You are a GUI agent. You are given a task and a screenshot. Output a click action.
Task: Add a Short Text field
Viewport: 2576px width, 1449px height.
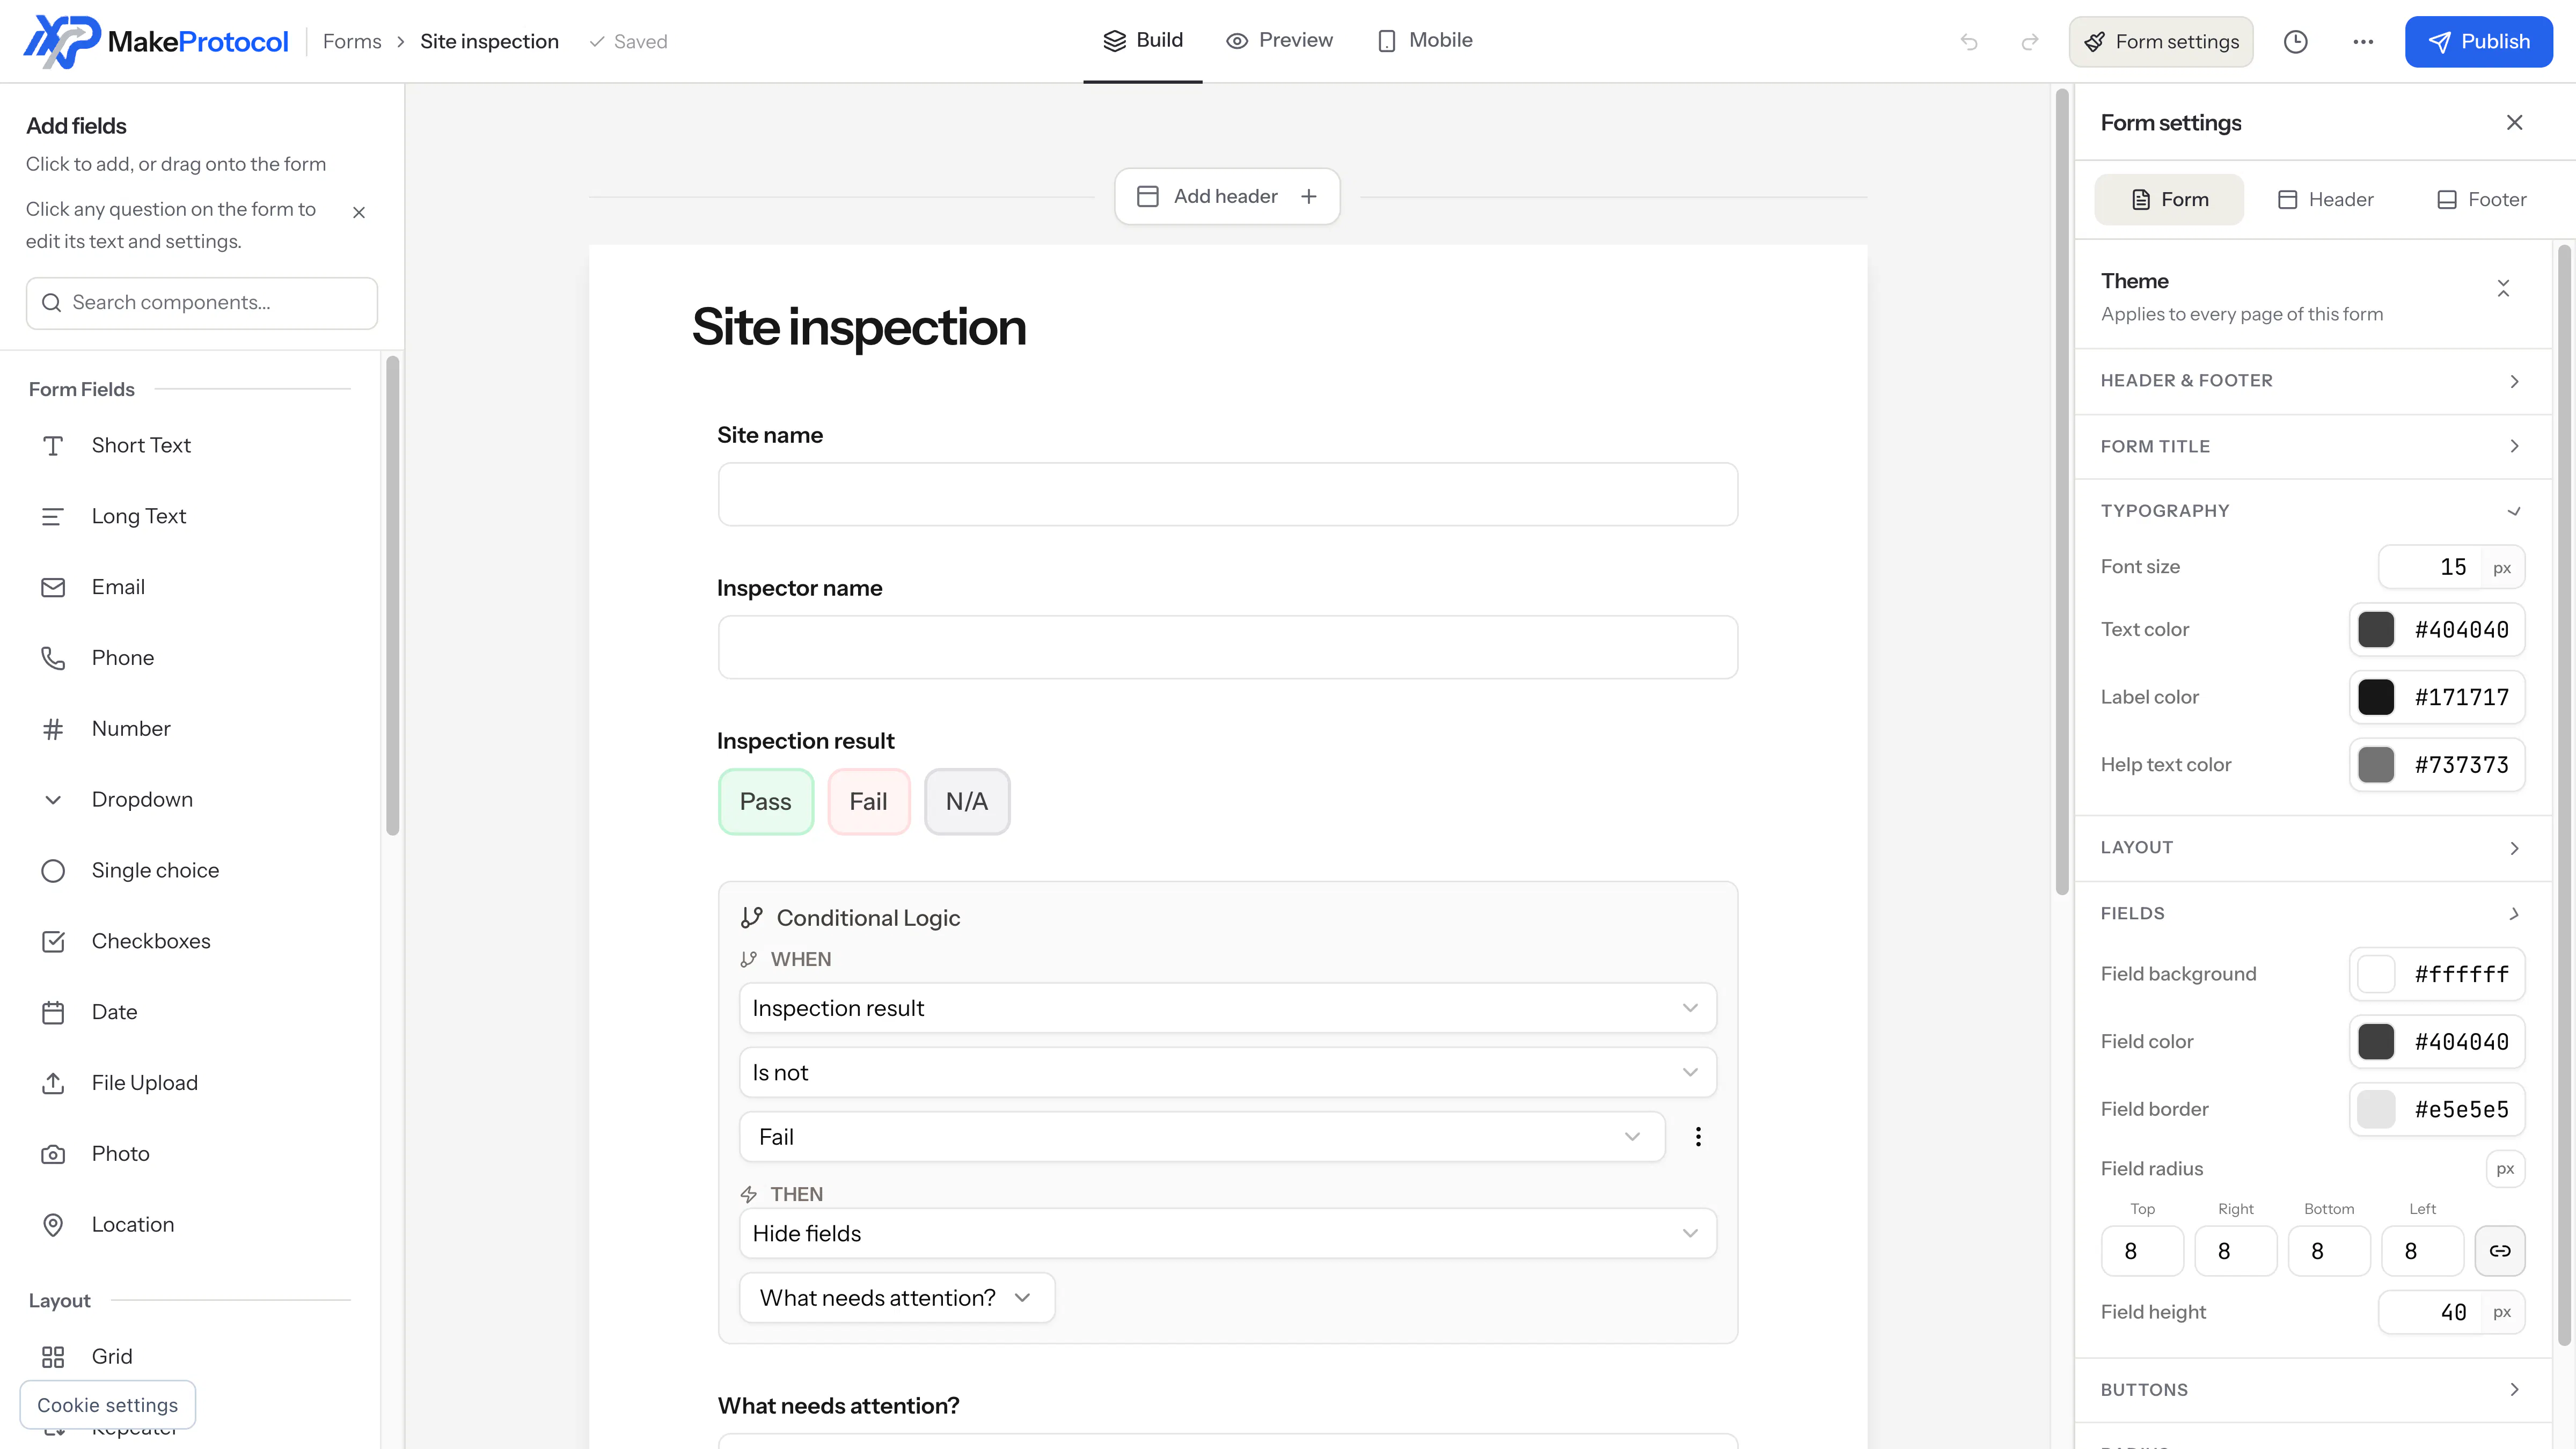coord(190,446)
